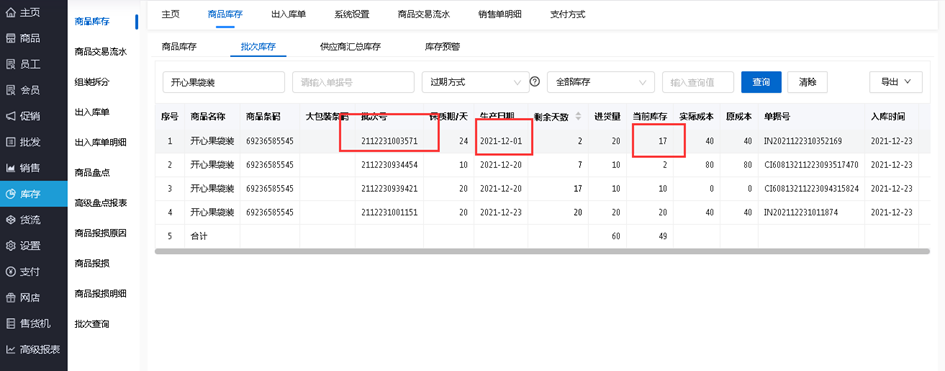Switch to the 支付方式 top tab
The width and height of the screenshot is (945, 371).
pyautogui.click(x=568, y=14)
